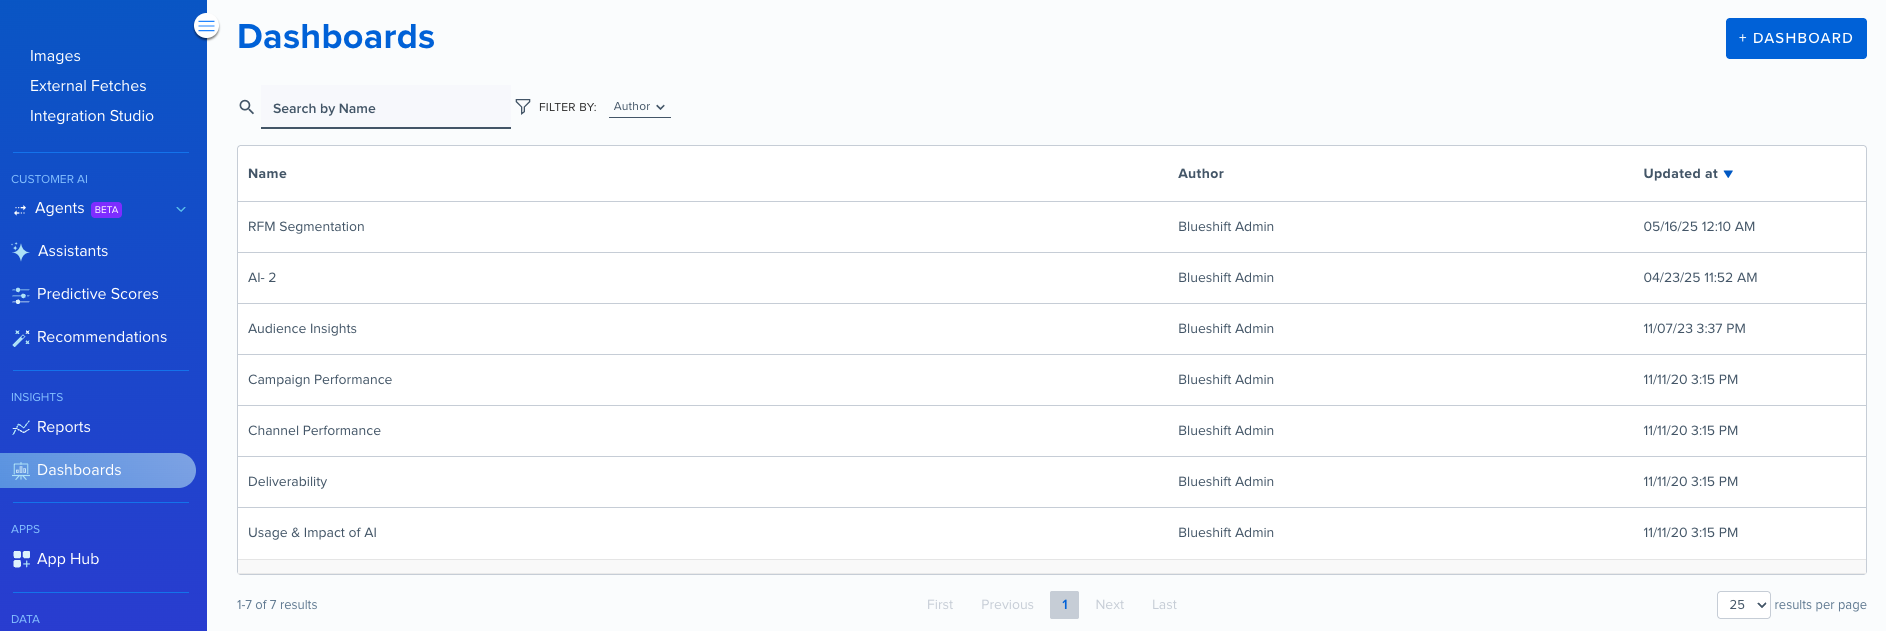Open the Usage & Impact of AI dashboard

pos(312,533)
